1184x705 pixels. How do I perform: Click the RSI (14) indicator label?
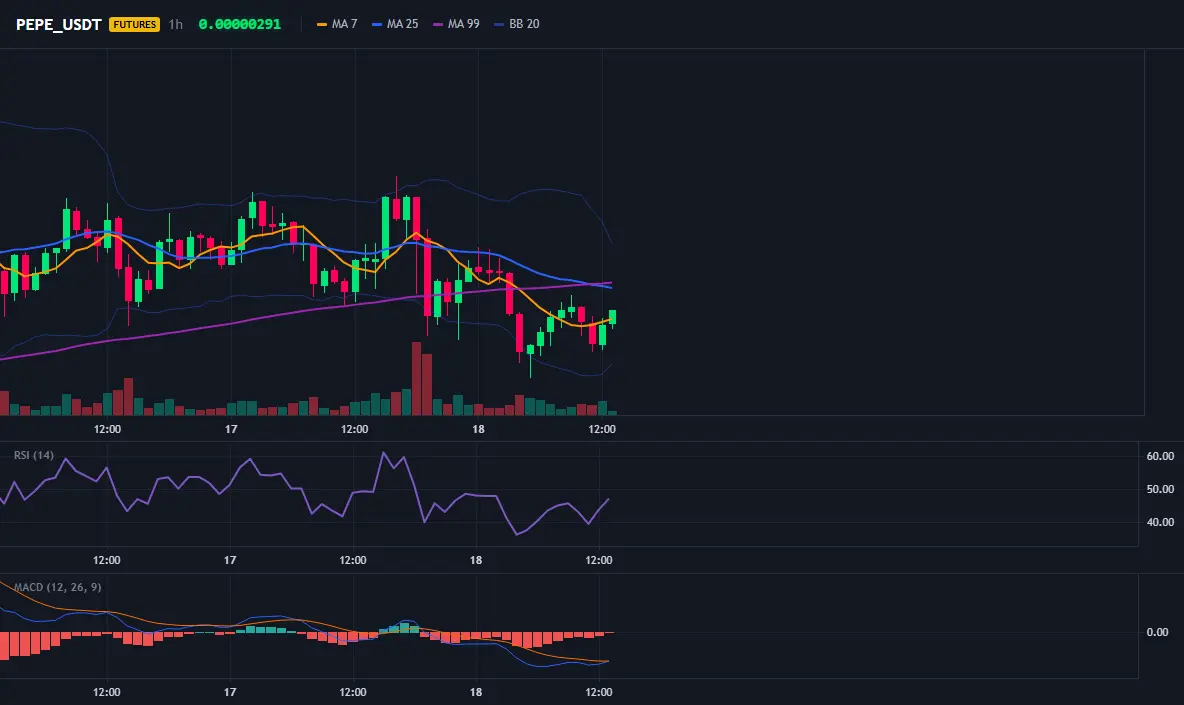(x=34, y=455)
